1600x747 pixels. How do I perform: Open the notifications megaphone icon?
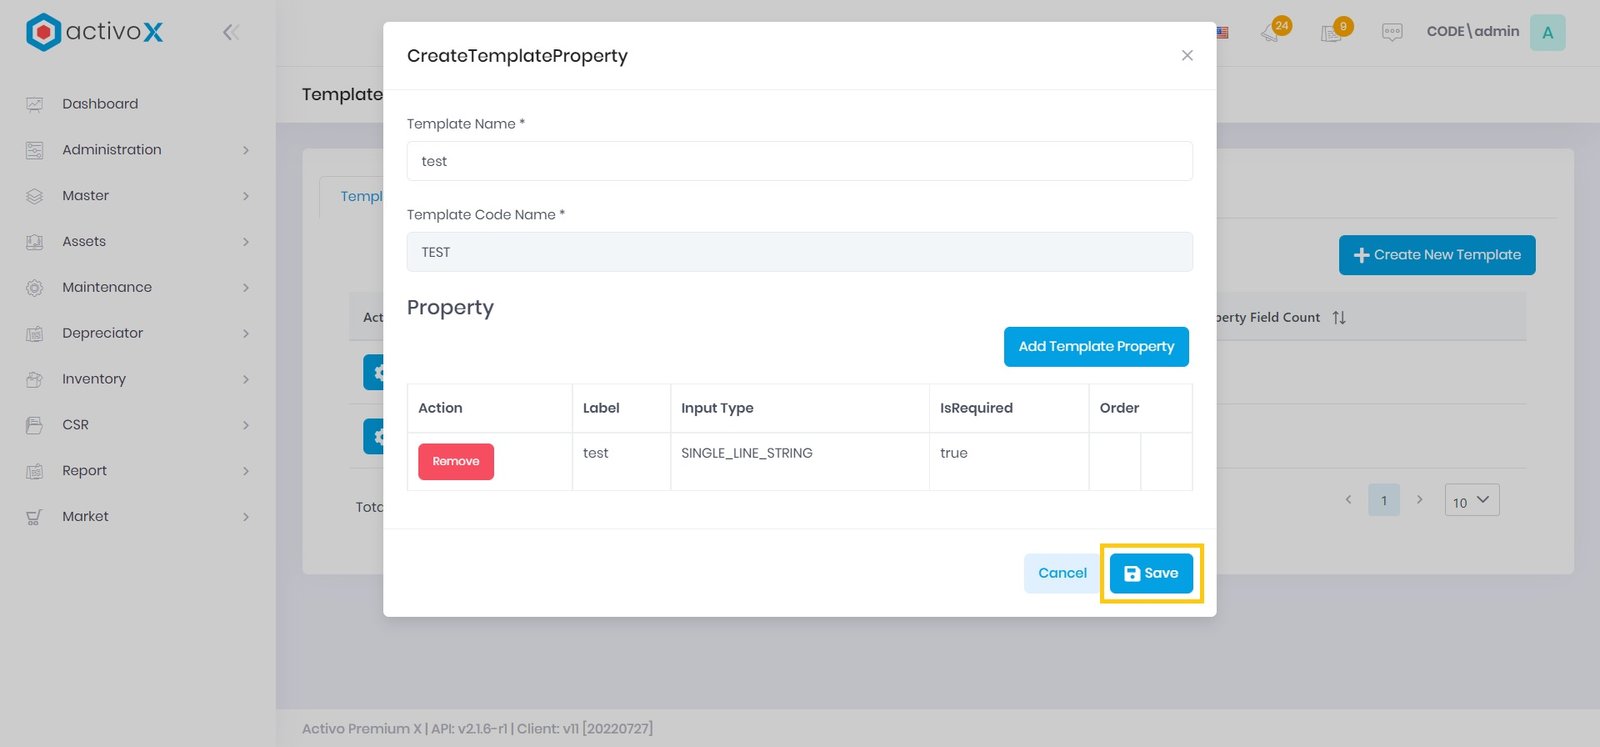point(1271,32)
